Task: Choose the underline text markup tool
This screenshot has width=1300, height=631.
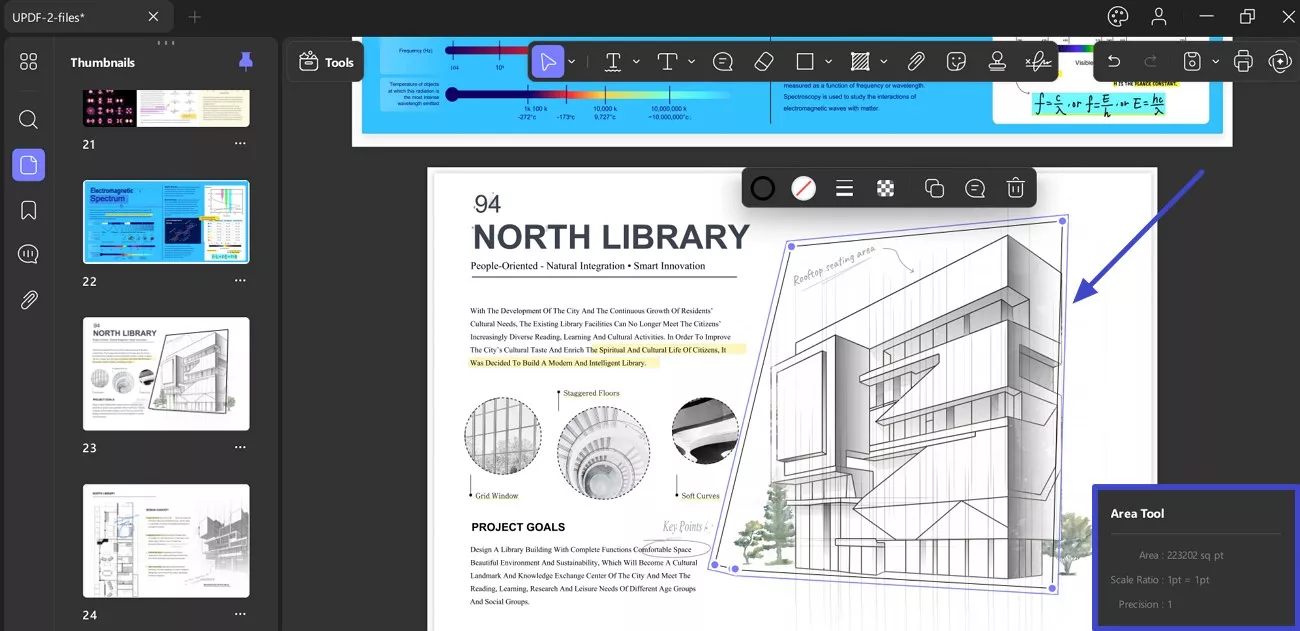Action: pos(613,62)
